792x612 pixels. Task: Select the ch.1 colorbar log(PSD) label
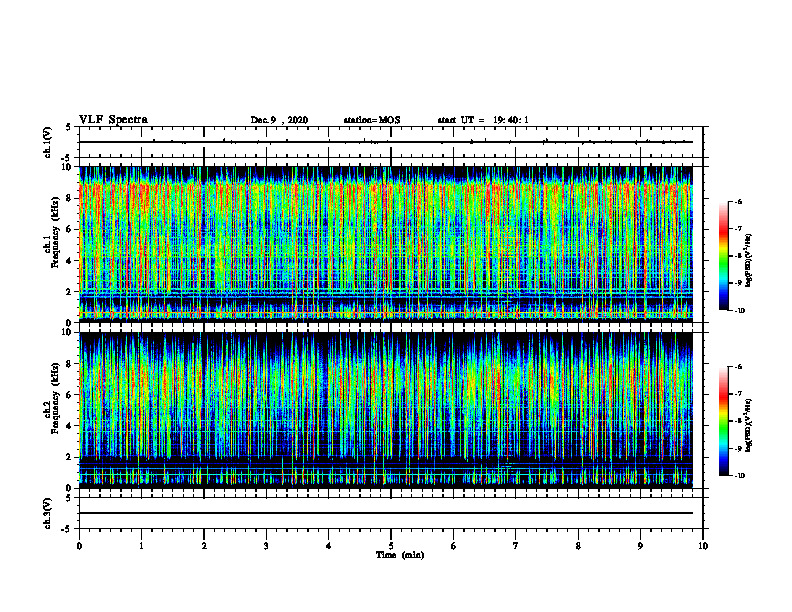[749, 261]
